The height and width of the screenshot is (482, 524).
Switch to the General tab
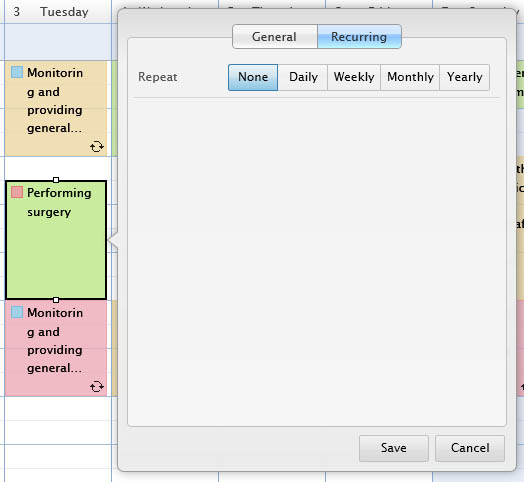click(x=274, y=36)
